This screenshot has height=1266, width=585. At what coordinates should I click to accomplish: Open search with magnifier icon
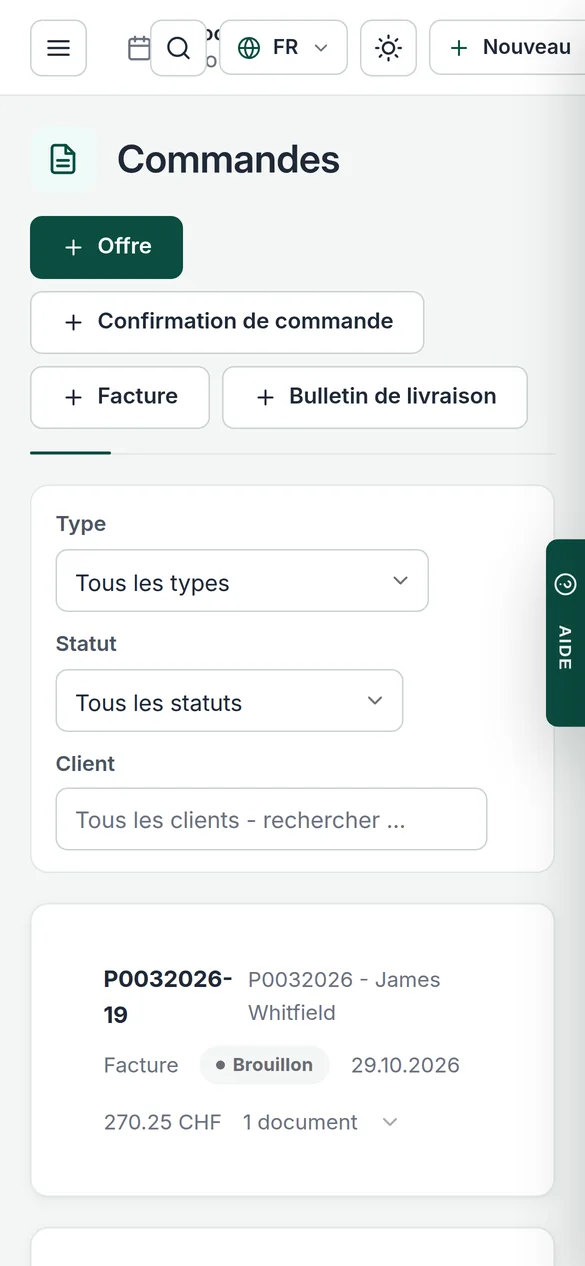pos(178,48)
